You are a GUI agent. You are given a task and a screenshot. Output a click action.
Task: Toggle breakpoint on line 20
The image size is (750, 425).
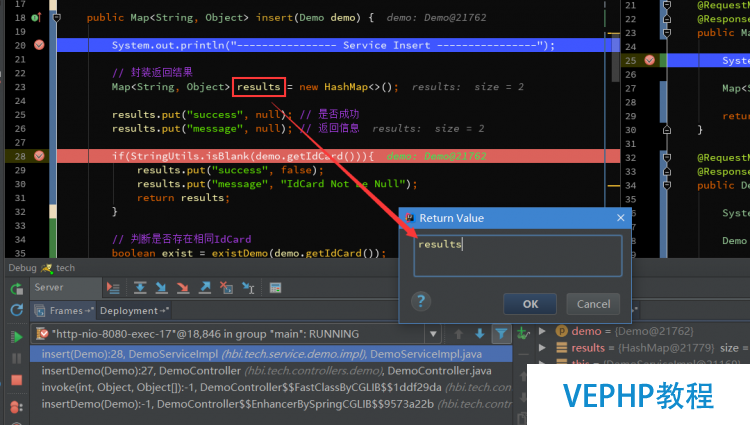[39, 45]
